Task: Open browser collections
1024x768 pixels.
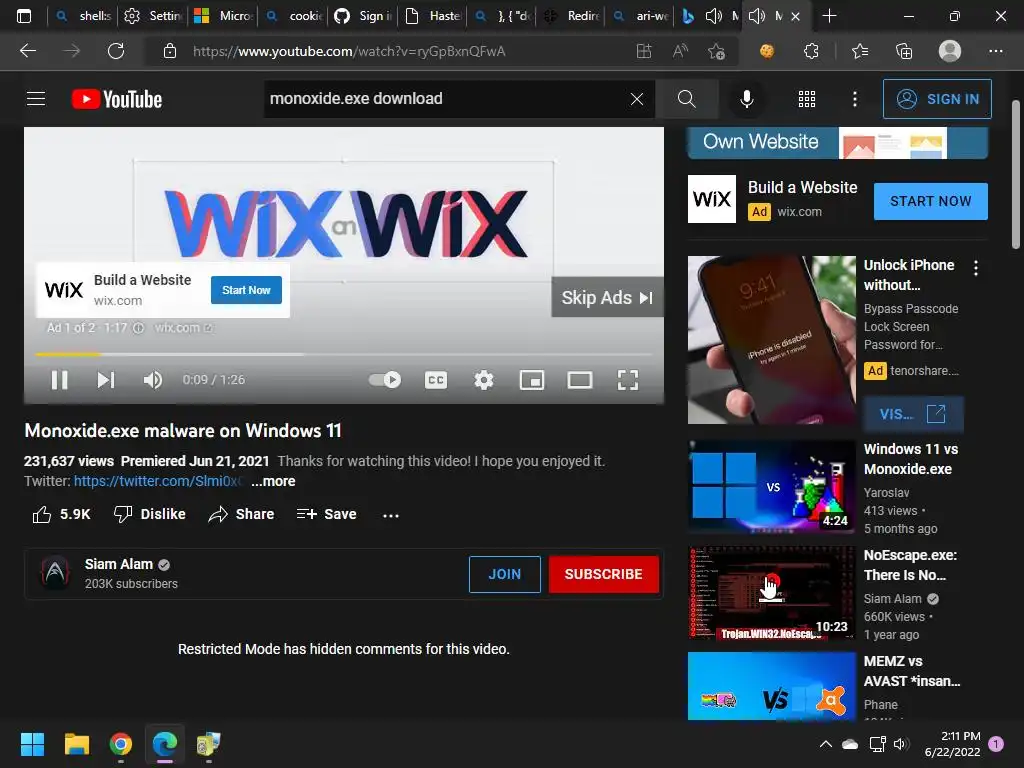Action: (904, 51)
